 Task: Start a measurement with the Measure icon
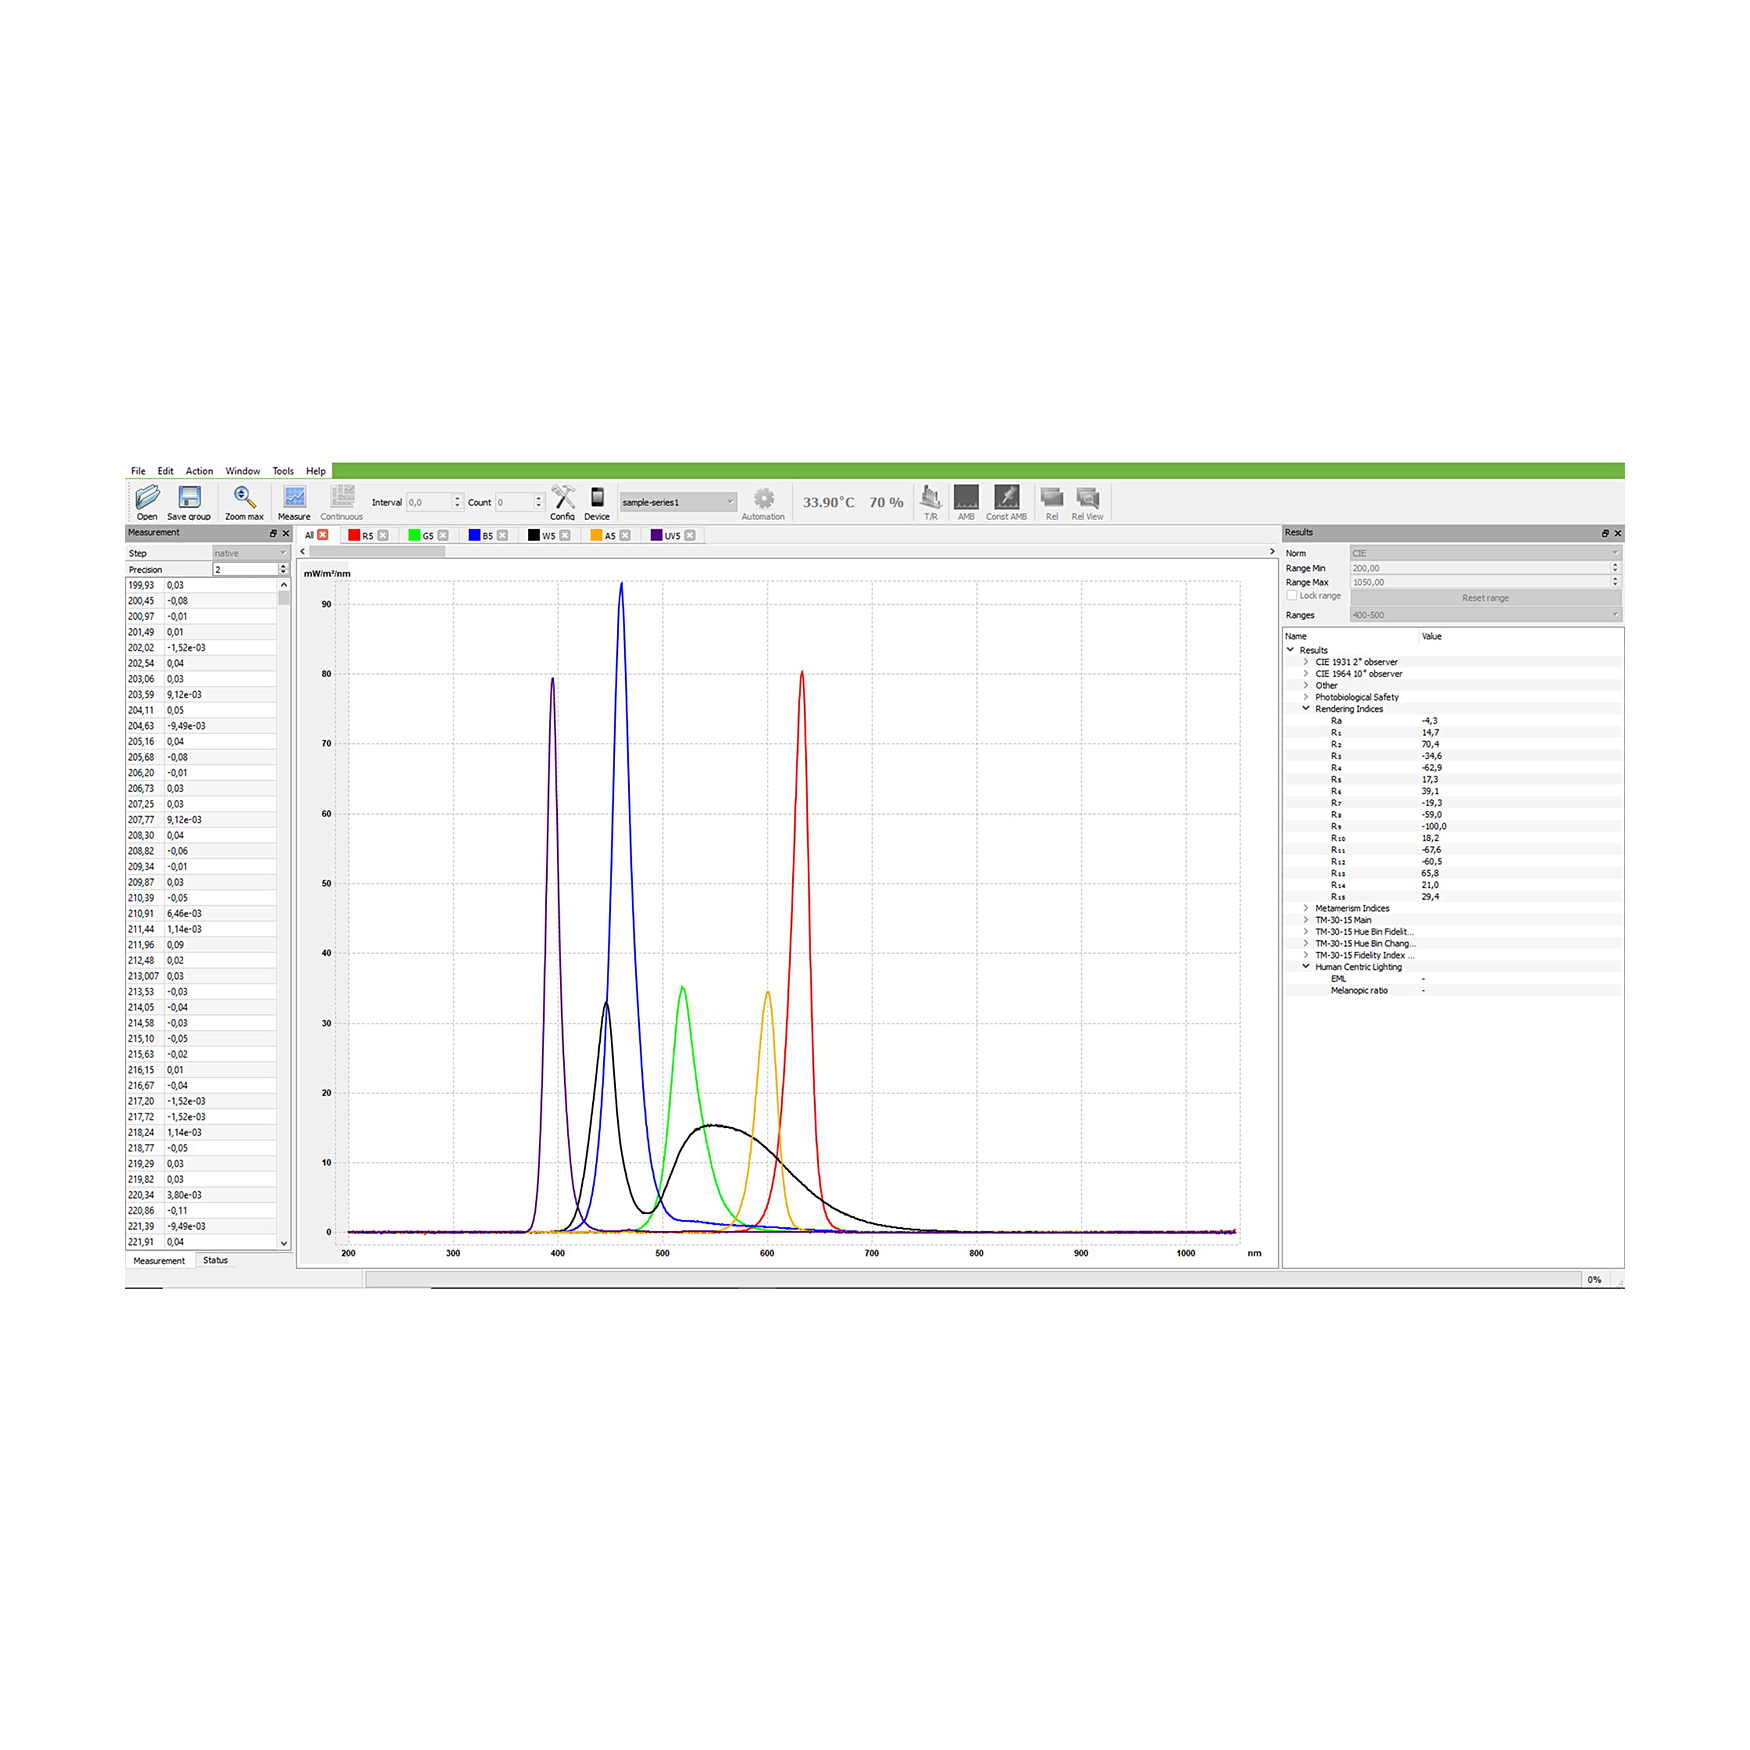click(294, 497)
